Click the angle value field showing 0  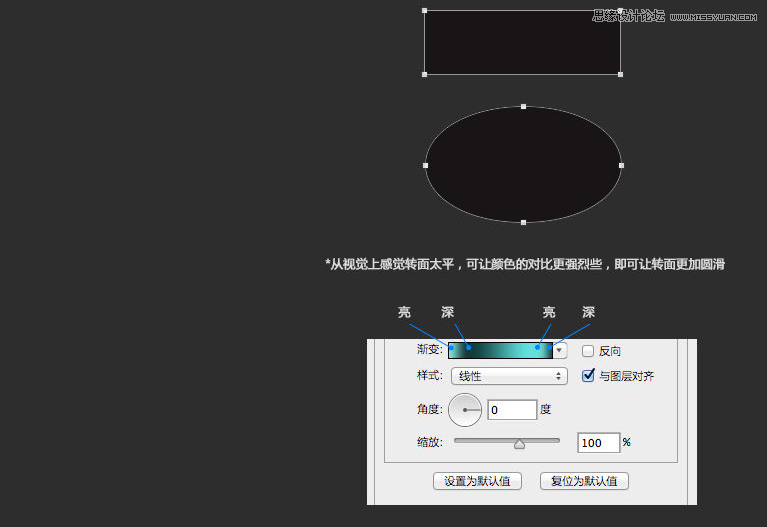click(x=512, y=410)
